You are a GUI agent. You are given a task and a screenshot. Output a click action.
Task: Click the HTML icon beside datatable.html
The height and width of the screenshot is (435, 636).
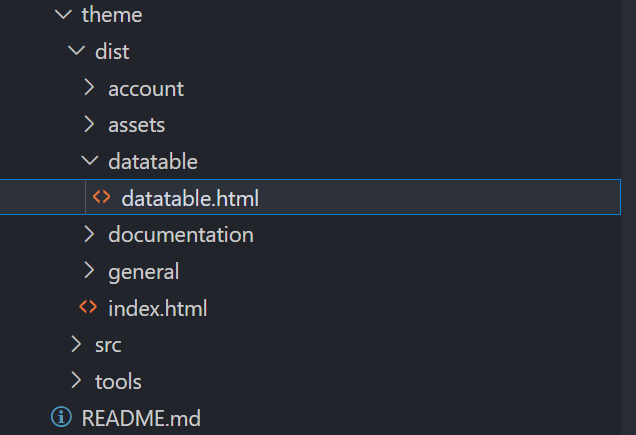(102, 197)
